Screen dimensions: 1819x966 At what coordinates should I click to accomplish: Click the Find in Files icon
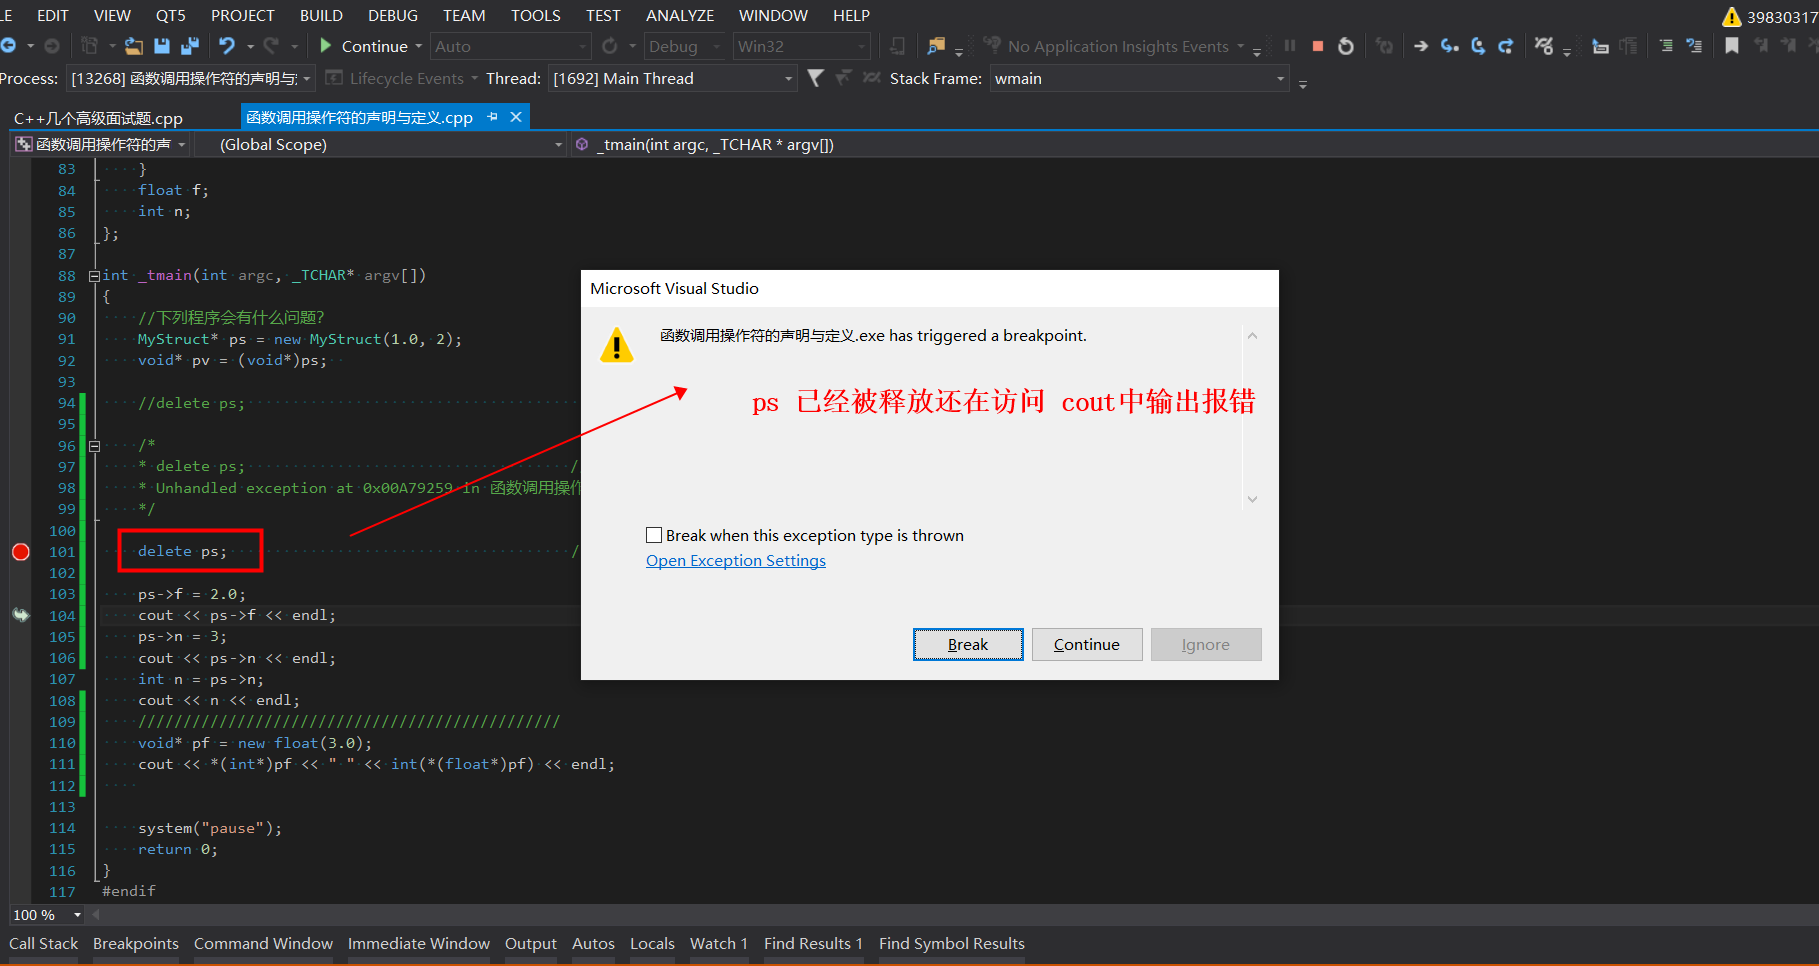pos(936,46)
